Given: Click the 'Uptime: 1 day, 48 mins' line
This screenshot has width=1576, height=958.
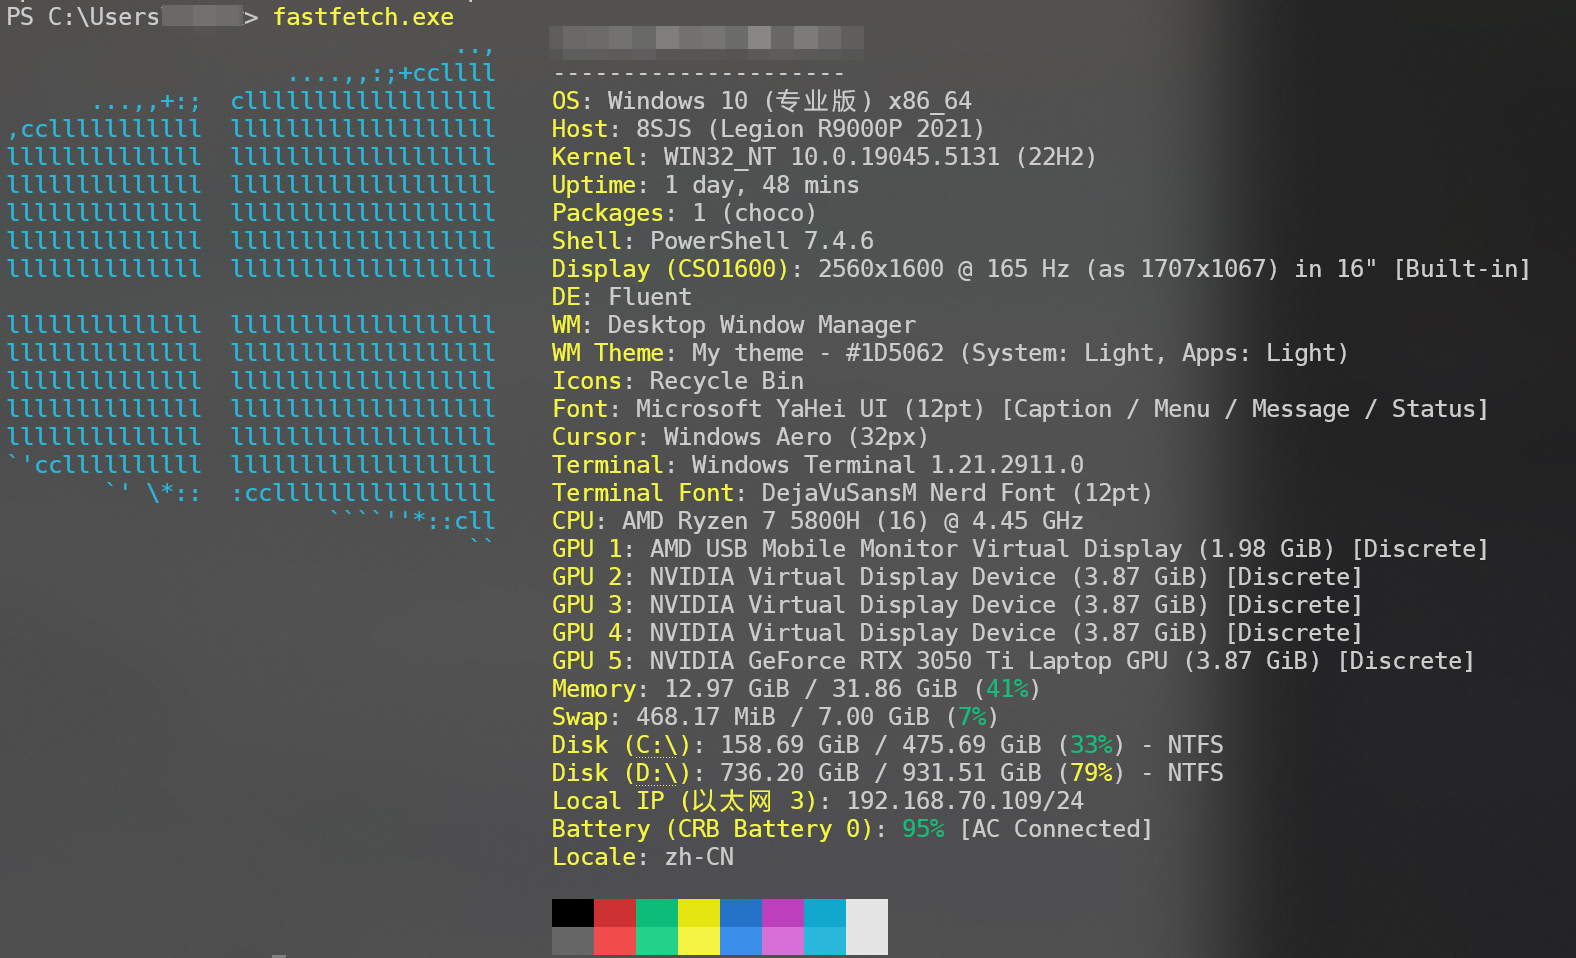Looking at the screenshot, I should click(x=705, y=185).
